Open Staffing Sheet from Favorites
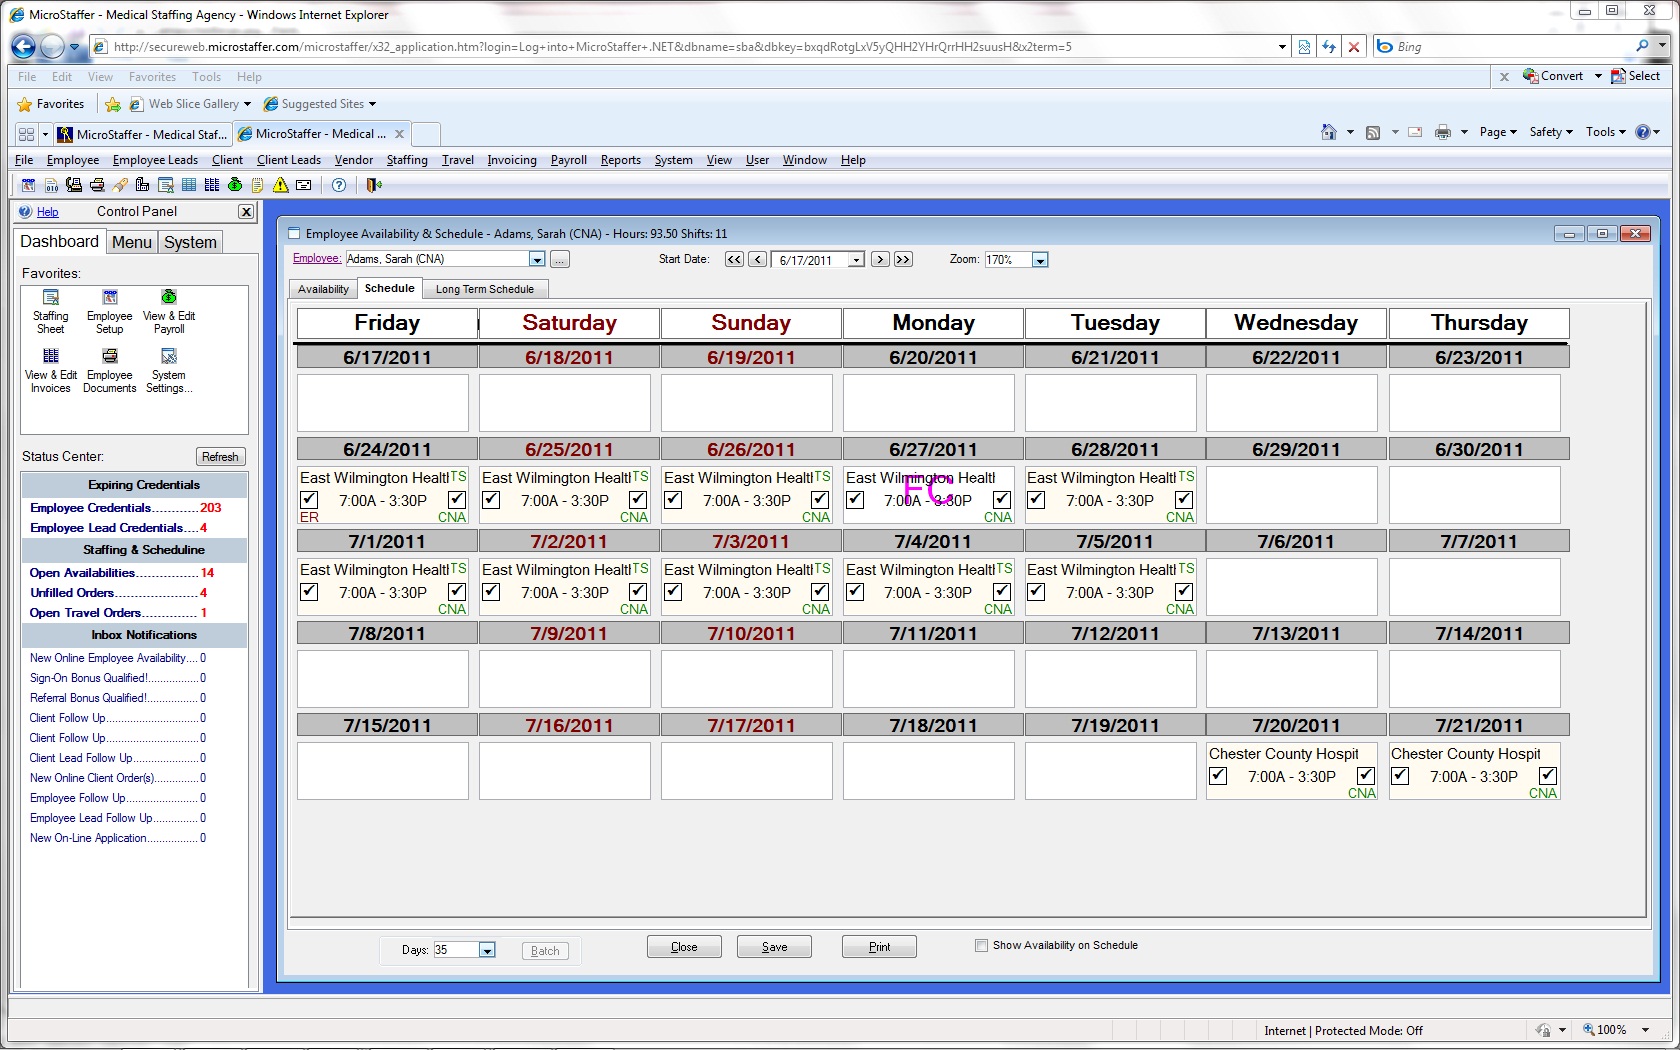Image resolution: width=1680 pixels, height=1050 pixels. tap(51, 309)
